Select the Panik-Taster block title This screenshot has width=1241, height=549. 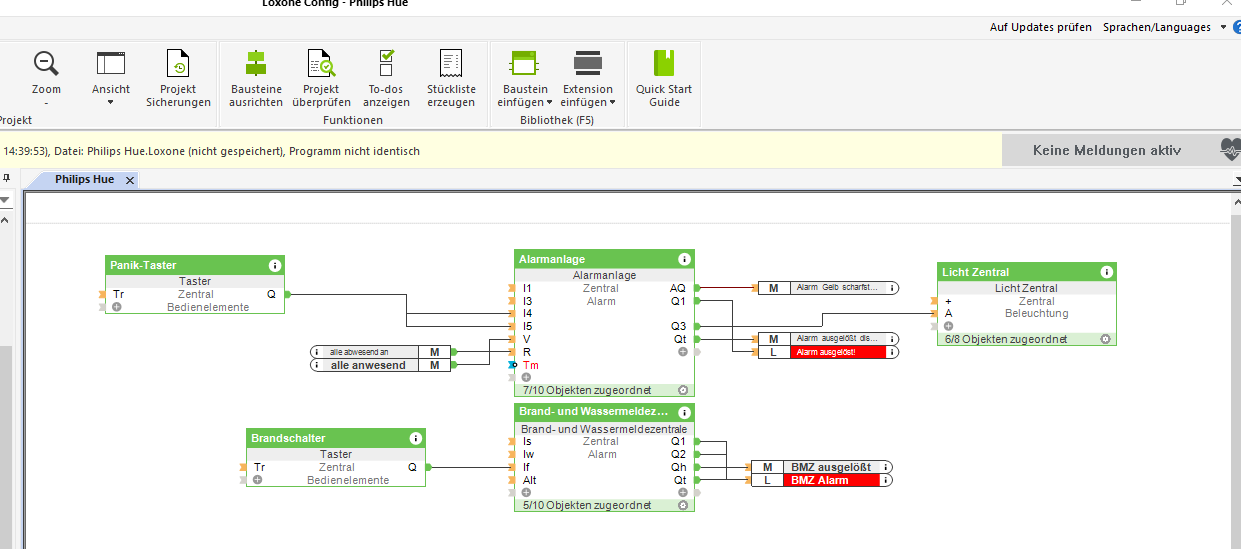click(x=143, y=265)
